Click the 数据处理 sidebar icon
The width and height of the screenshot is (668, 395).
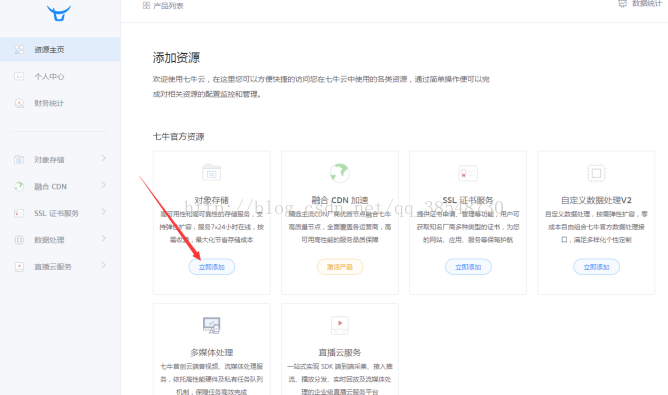(x=19, y=240)
